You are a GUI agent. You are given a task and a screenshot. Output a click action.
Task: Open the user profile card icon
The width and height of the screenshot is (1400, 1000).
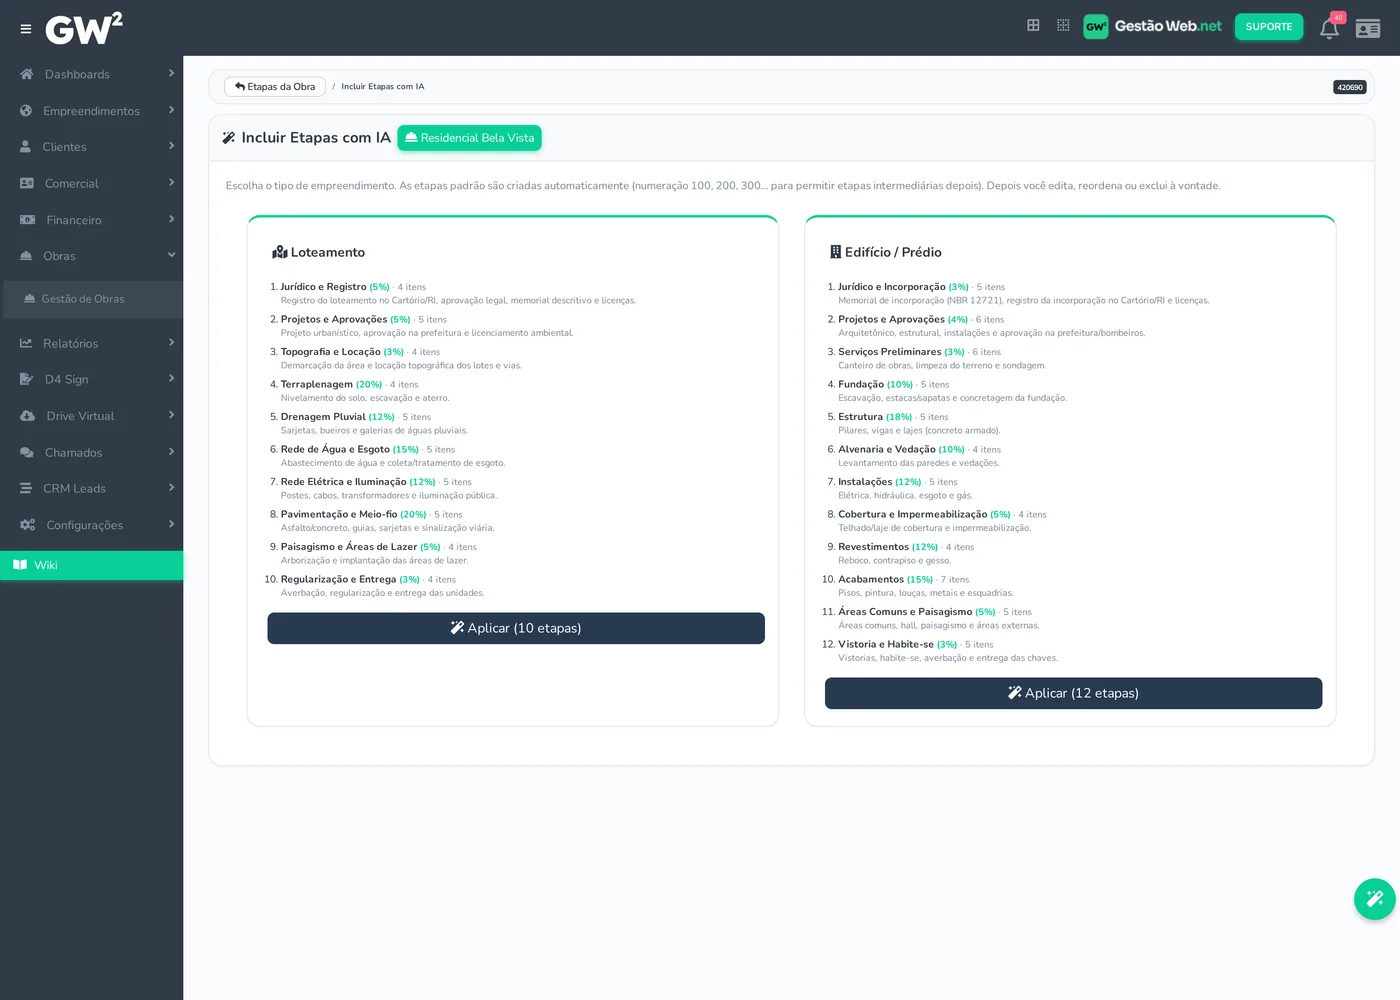(x=1368, y=29)
